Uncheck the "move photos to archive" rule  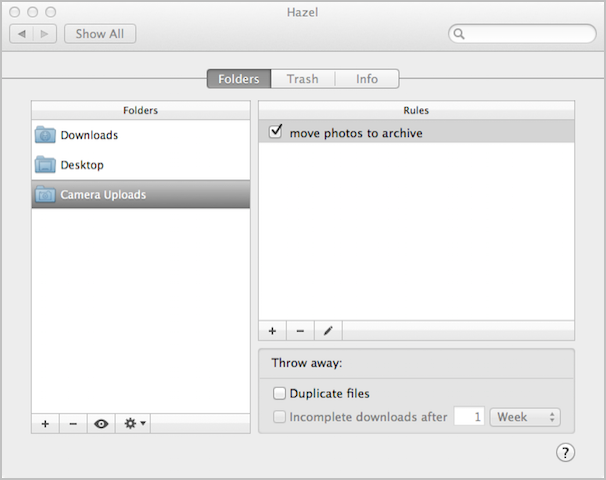(x=276, y=131)
